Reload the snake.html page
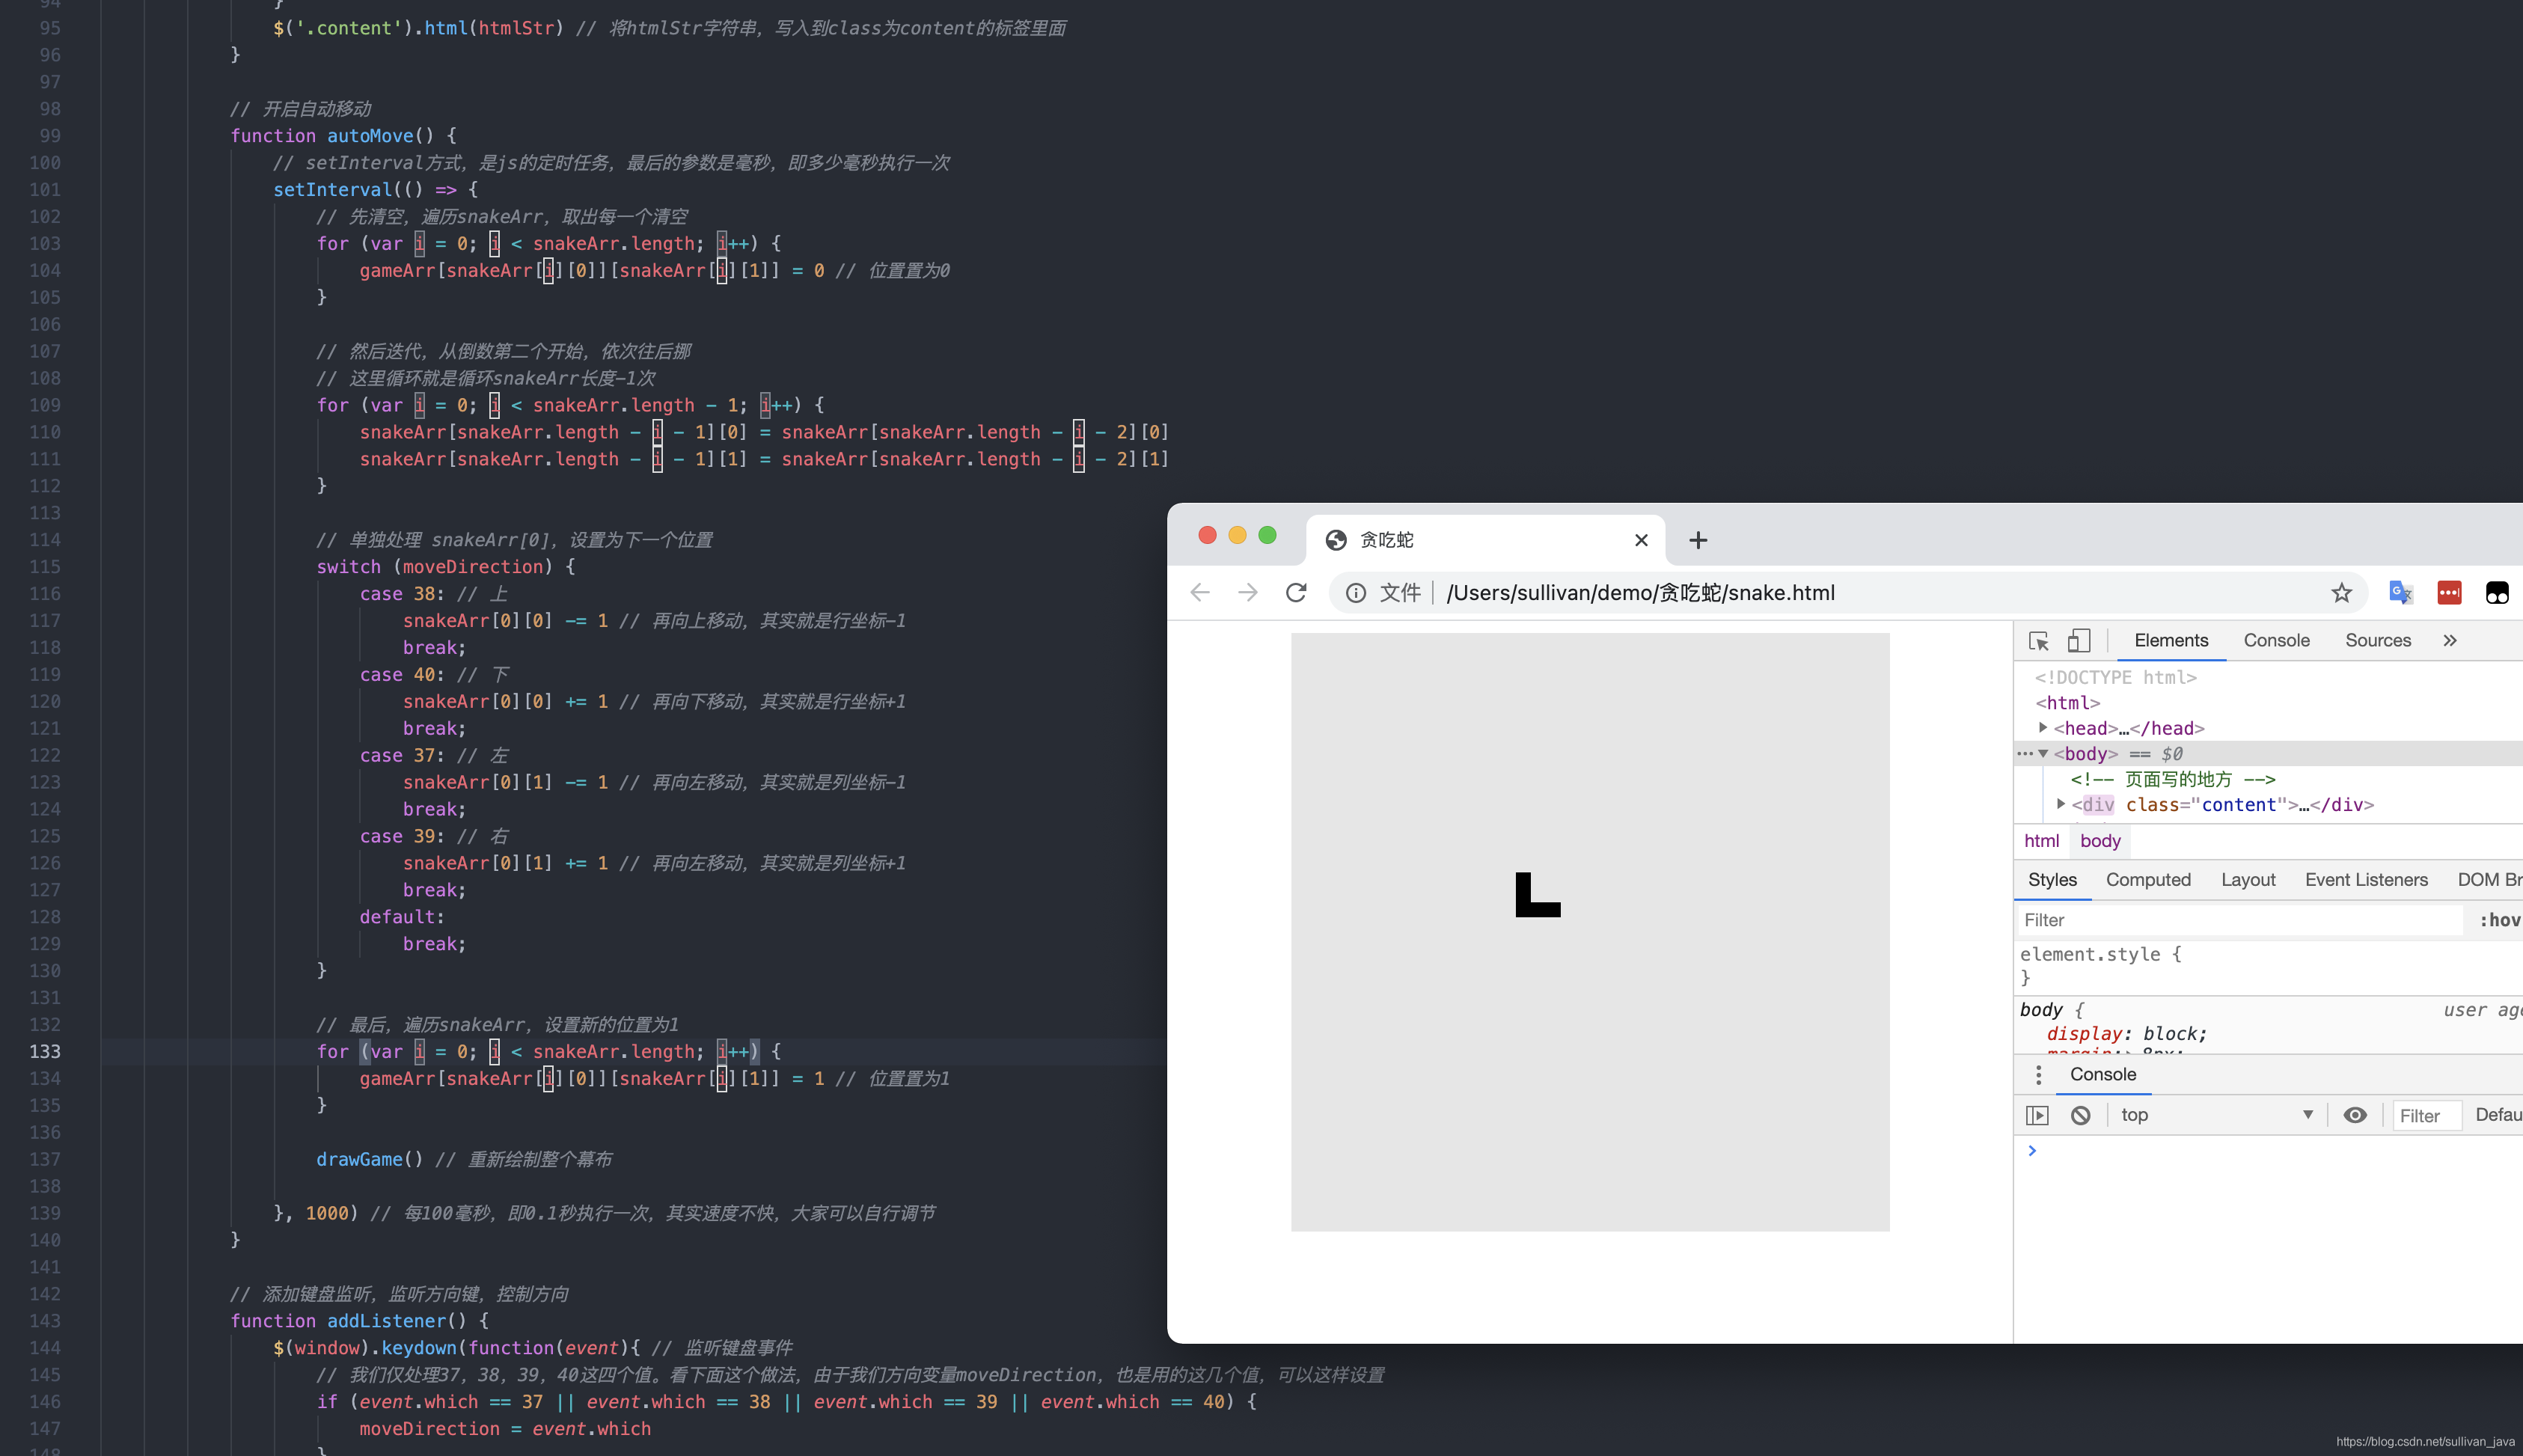 click(1296, 593)
